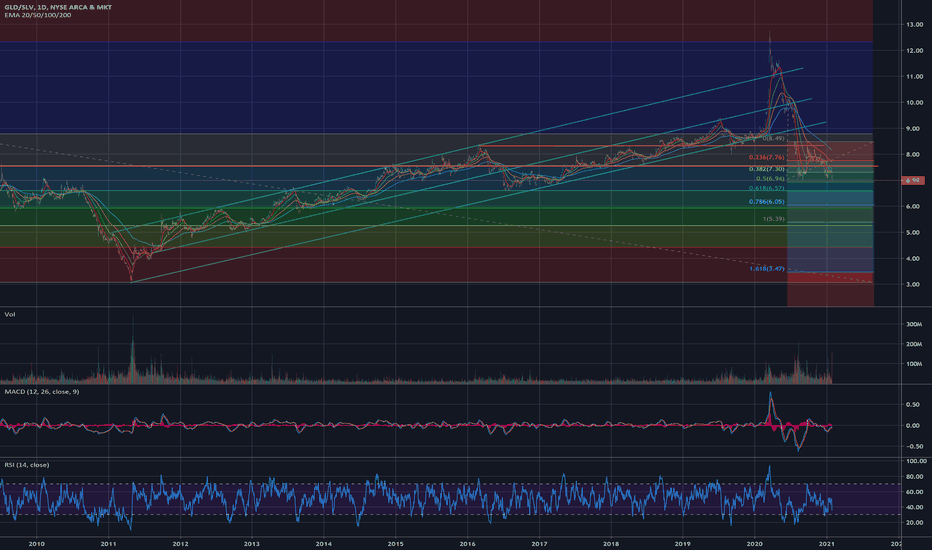Click the 2017 year on time axis

(539, 543)
